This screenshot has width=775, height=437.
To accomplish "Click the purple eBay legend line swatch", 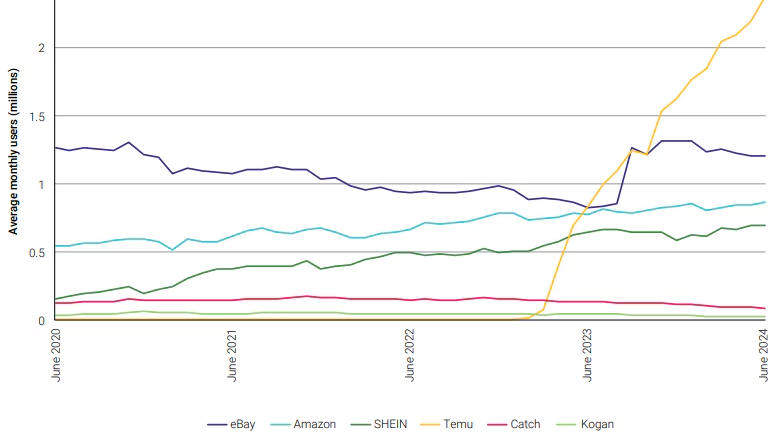I will coord(216,425).
